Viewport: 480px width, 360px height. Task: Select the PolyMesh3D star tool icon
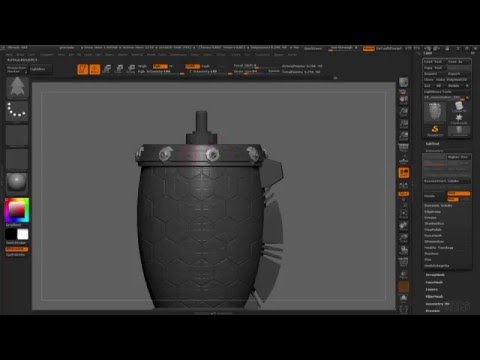459,119
